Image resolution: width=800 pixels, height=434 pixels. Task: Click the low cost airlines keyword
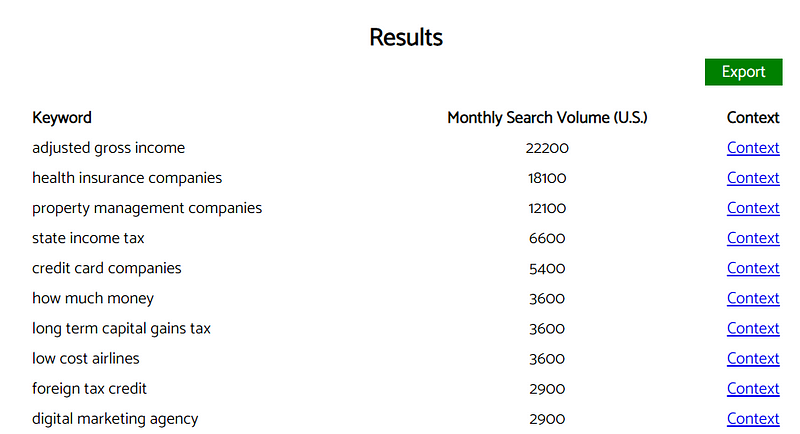(x=86, y=359)
